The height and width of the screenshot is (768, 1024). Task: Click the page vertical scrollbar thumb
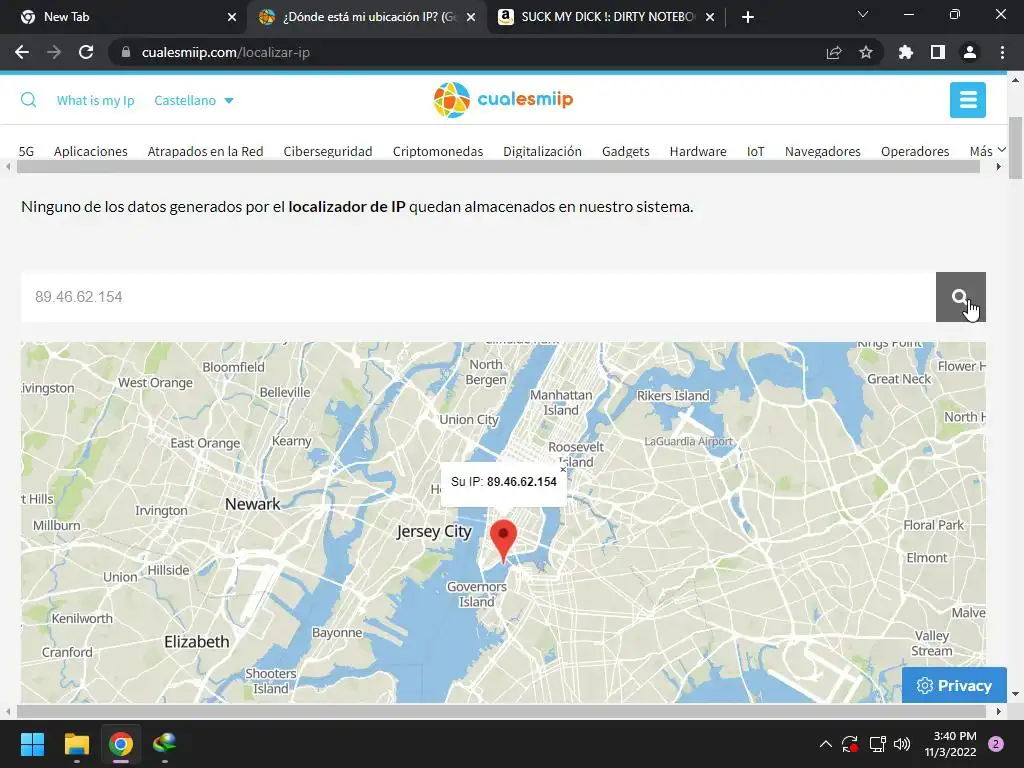pos(1015,148)
